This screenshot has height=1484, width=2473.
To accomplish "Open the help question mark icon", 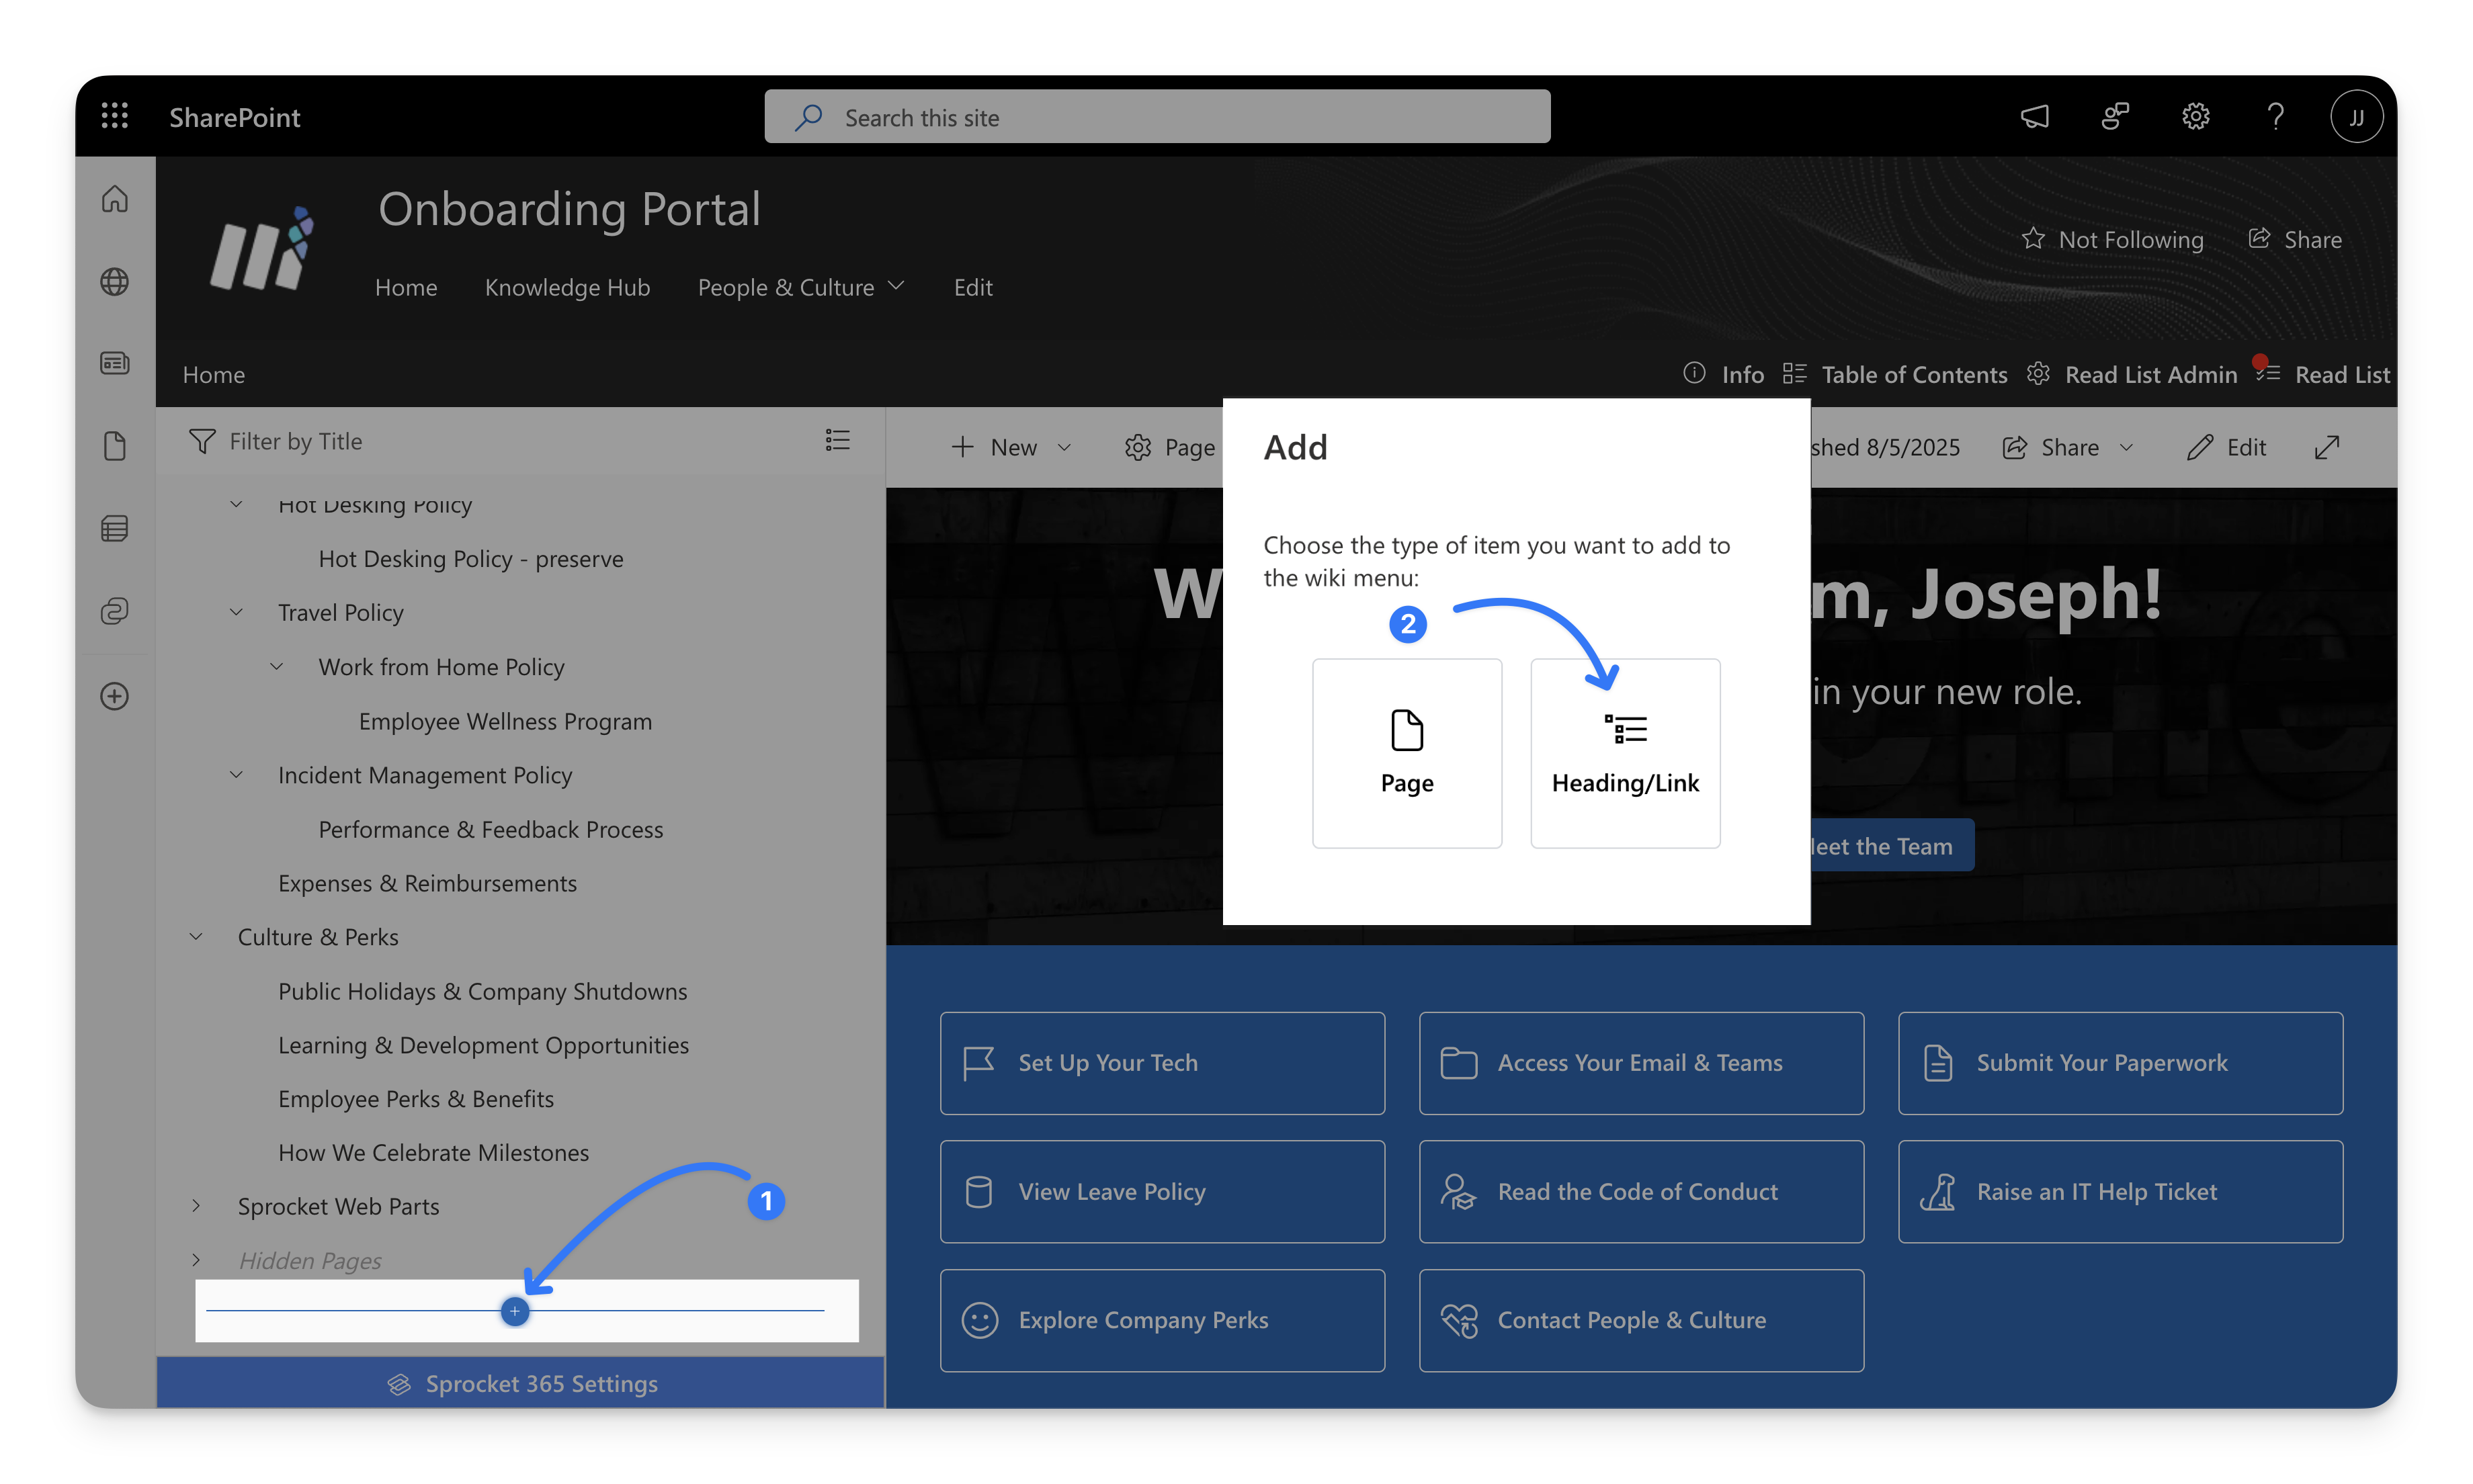I will click(x=2275, y=117).
